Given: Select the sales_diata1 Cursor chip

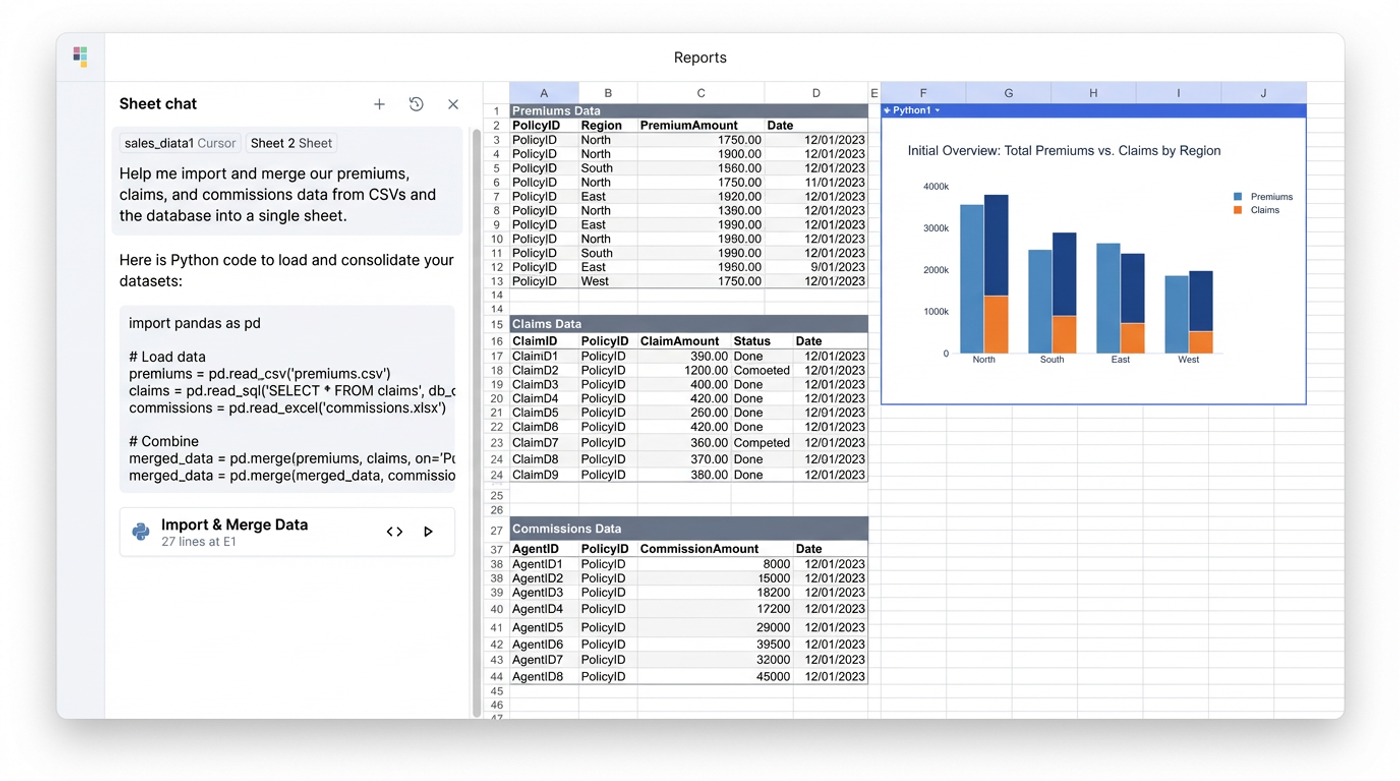Looking at the screenshot, I should coord(179,143).
